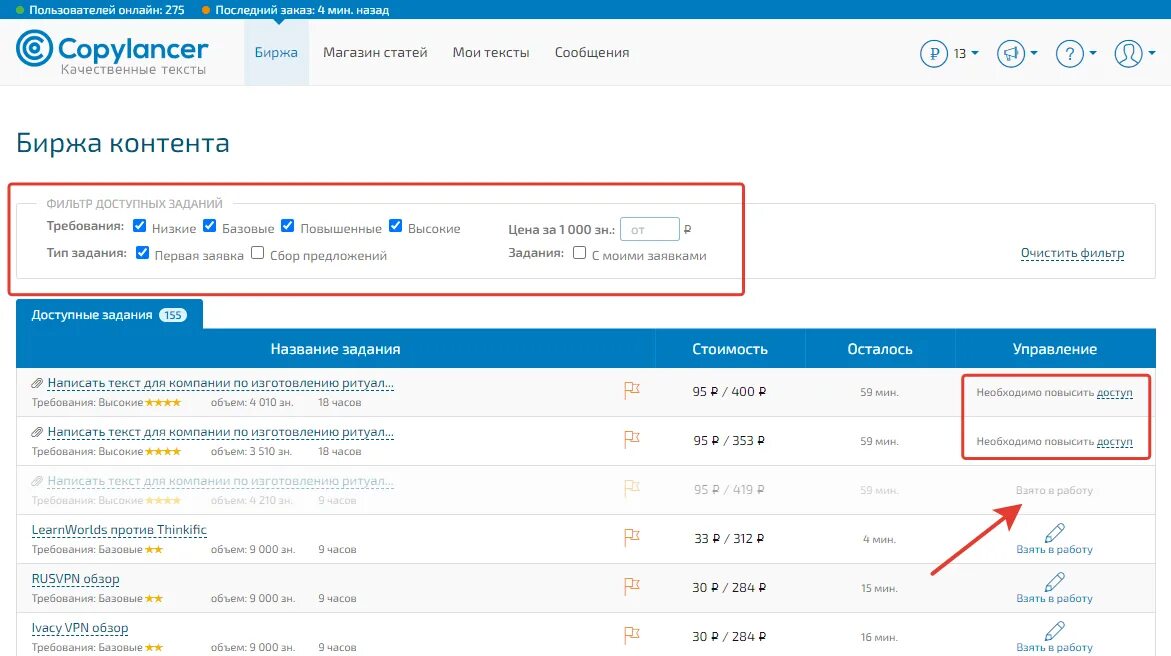Screen dimensions: 1171x656
Task: Click the Copylancer logo
Action: [x=112, y=52]
